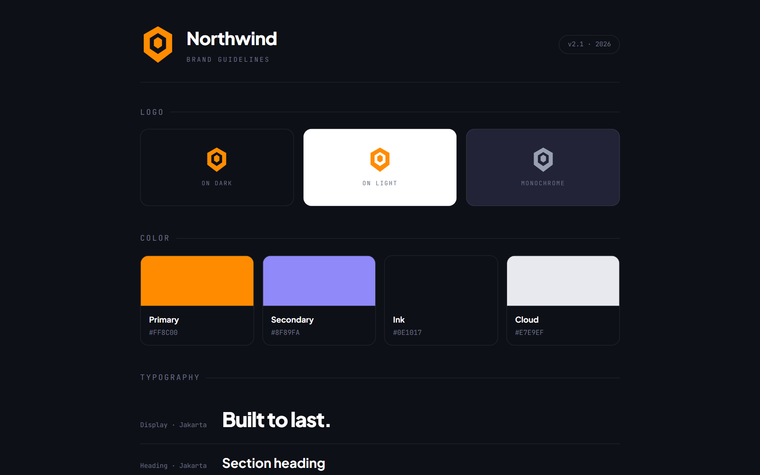
Task: Click the #8F89FA hex code
Action: tap(285, 332)
